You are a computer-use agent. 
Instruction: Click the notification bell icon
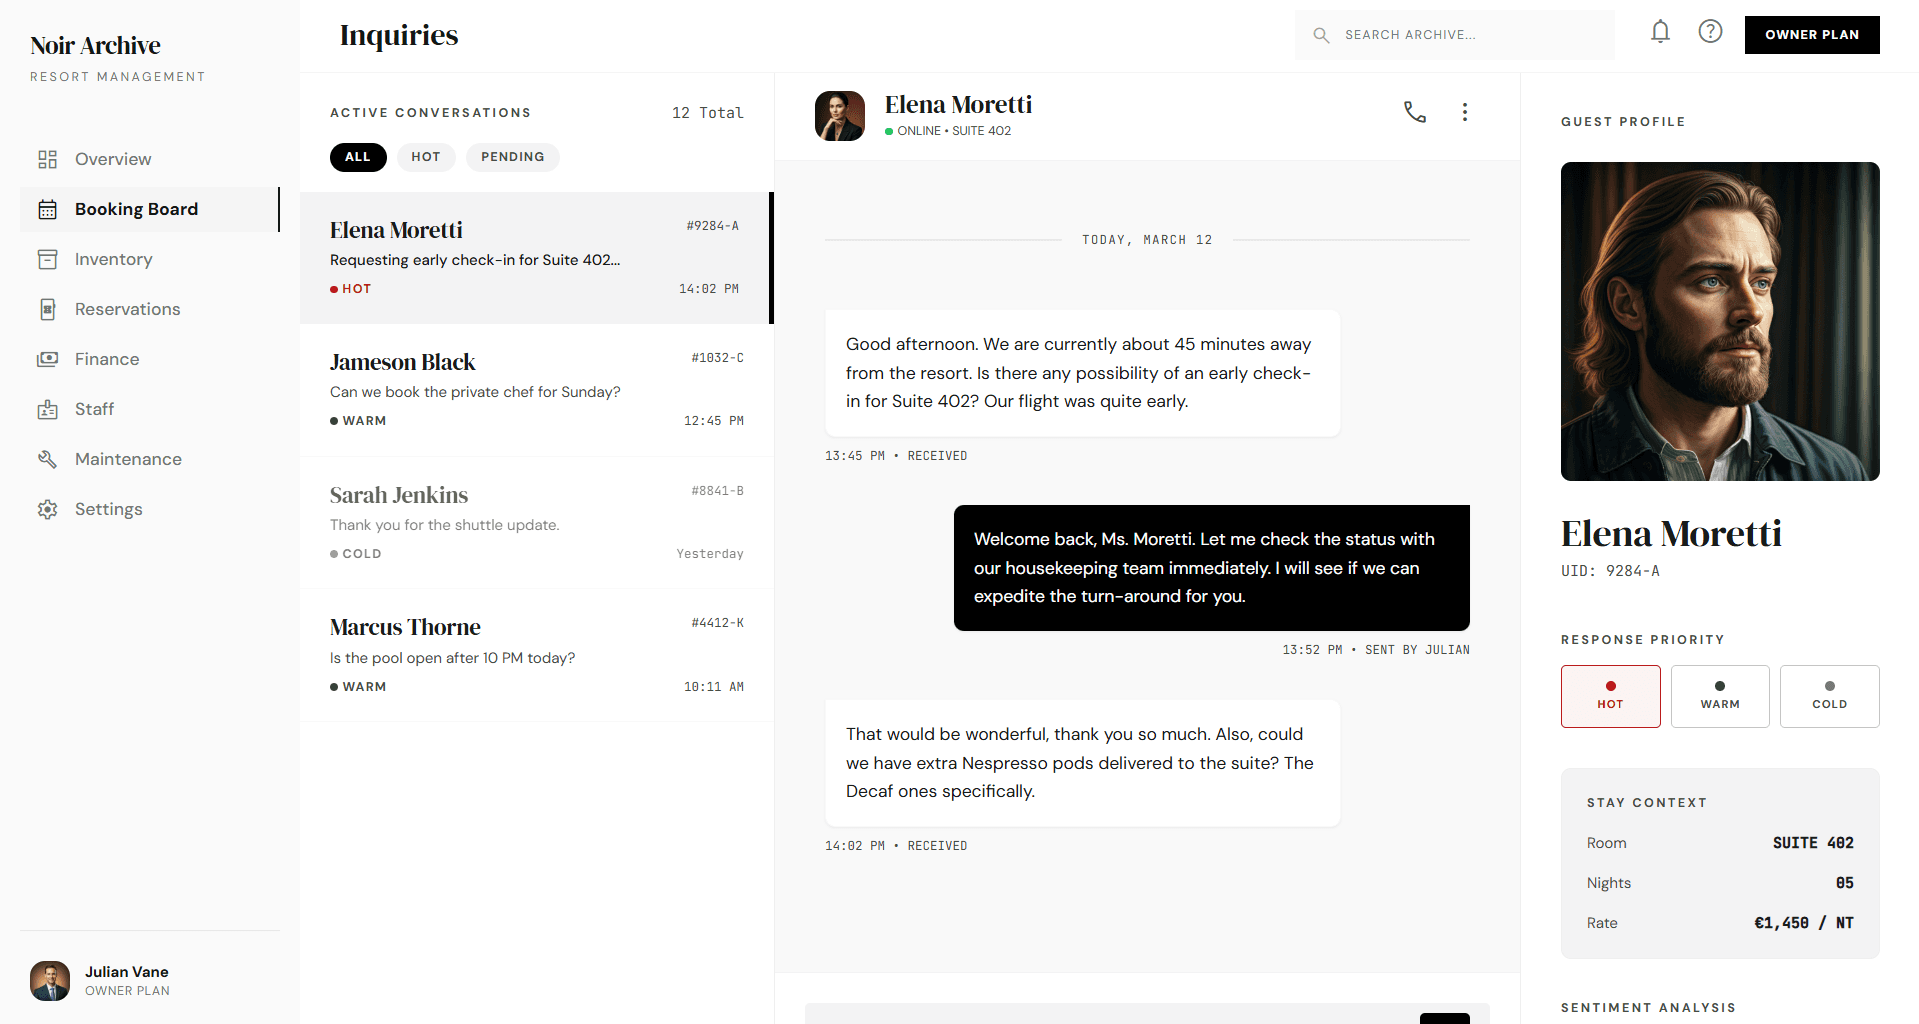coord(1660,31)
